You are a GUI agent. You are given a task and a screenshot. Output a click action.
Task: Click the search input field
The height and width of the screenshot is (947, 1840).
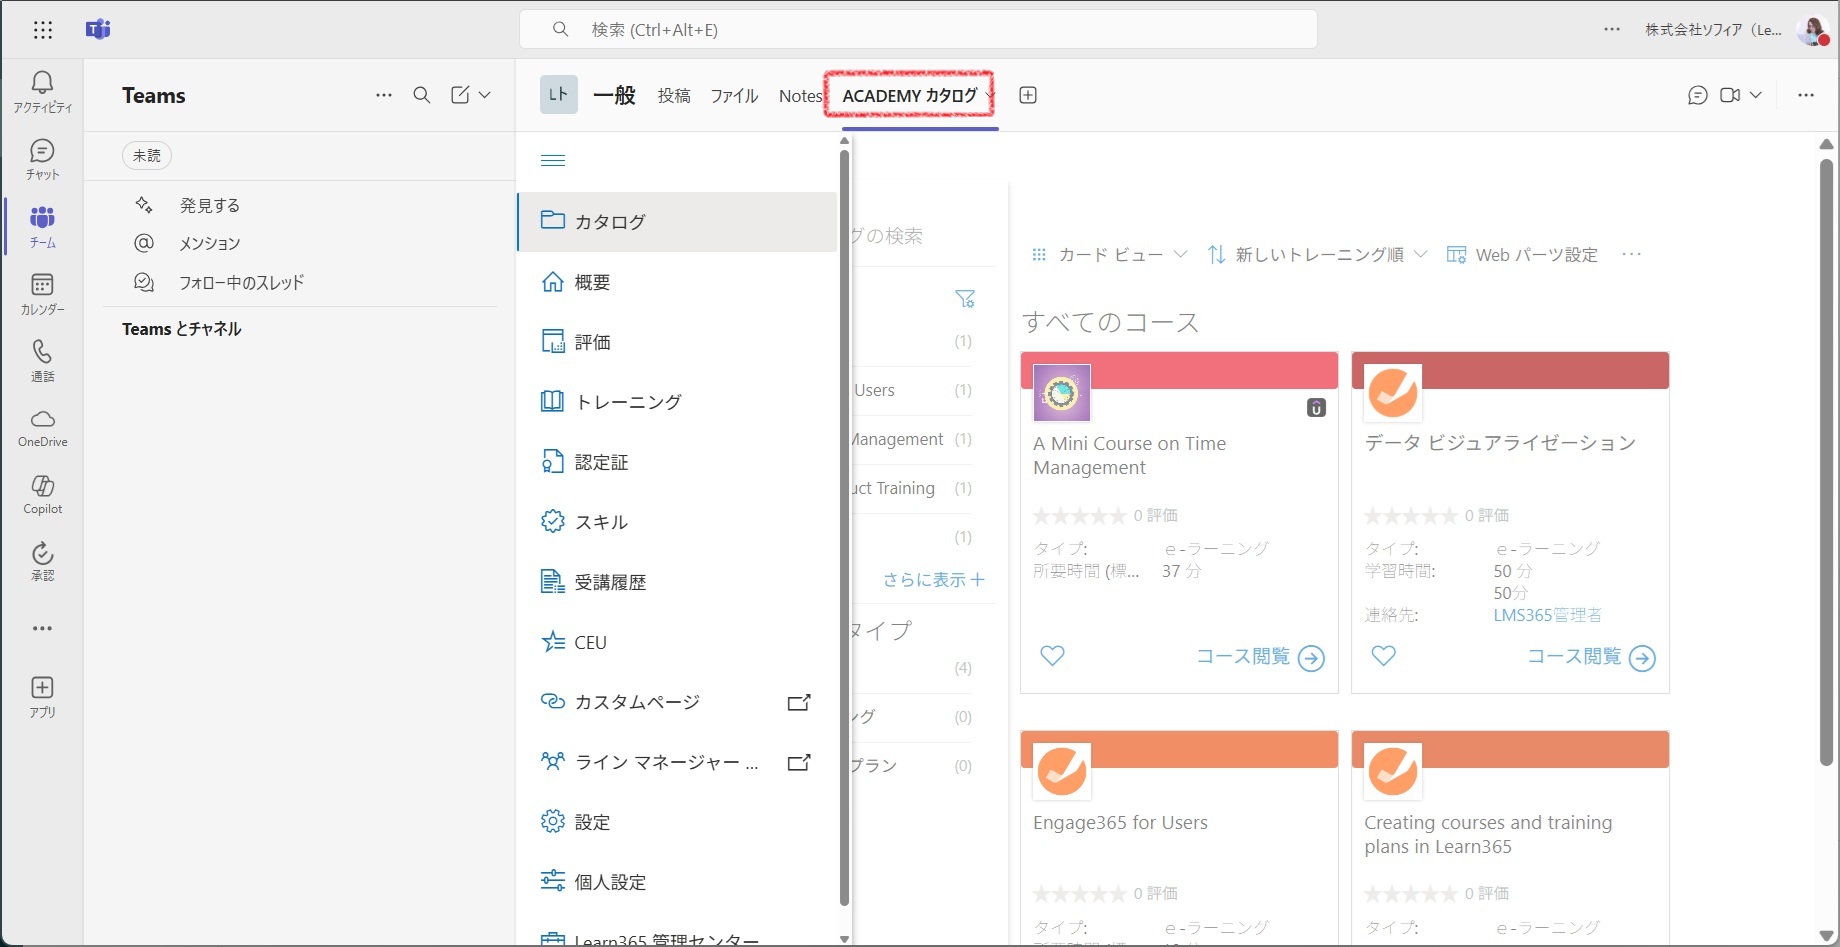pyautogui.click(x=918, y=30)
